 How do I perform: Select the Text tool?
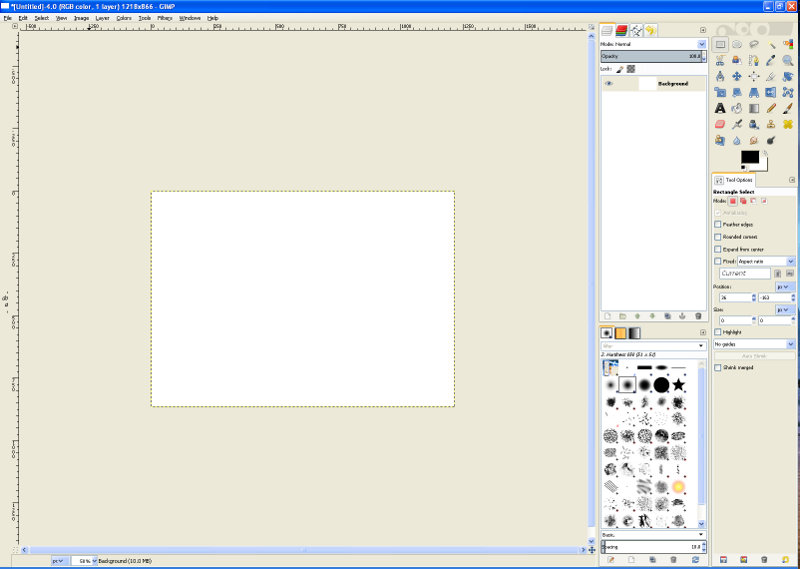tap(720, 108)
